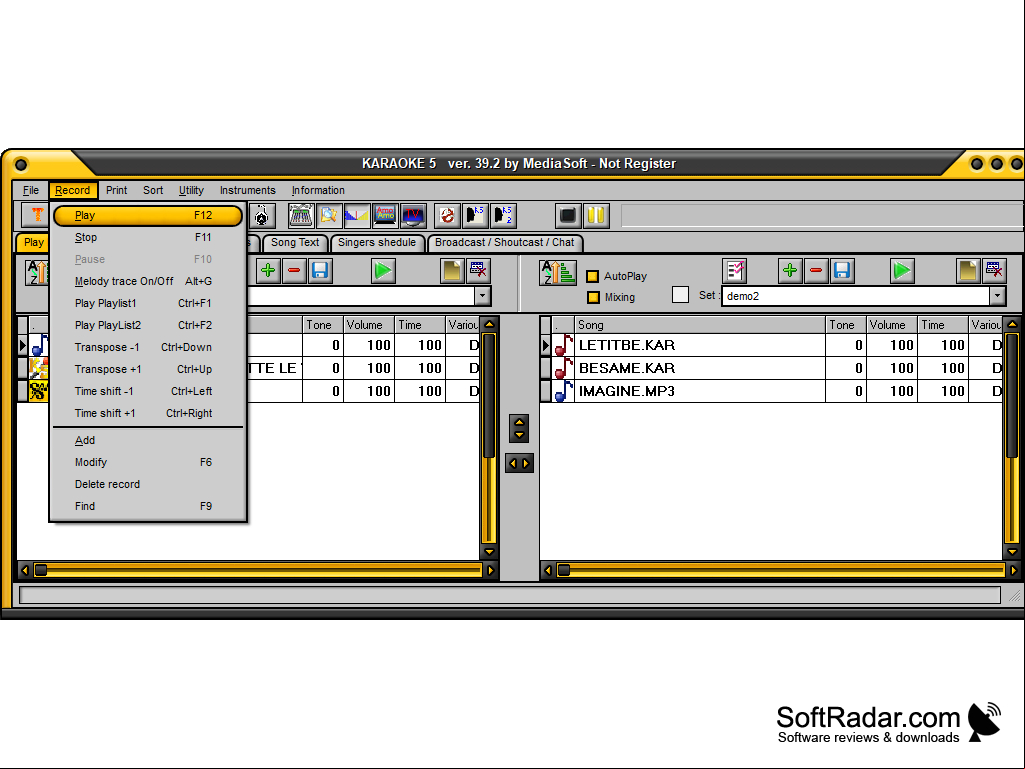Save left playlist with floppy icon
The image size is (1025, 769).
(320, 271)
